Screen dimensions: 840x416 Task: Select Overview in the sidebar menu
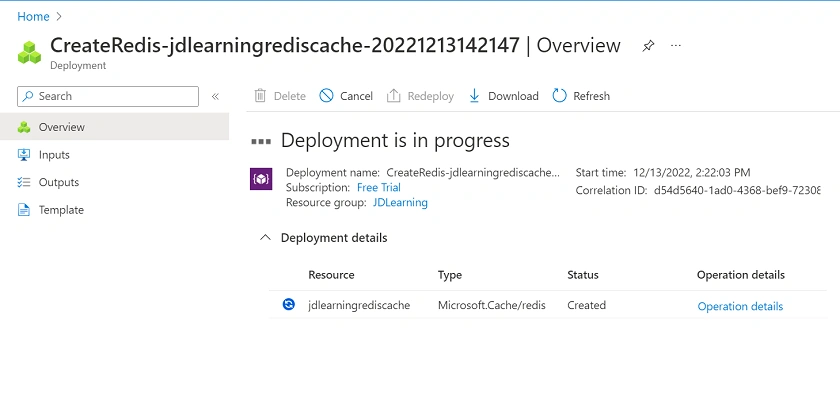coord(114,127)
